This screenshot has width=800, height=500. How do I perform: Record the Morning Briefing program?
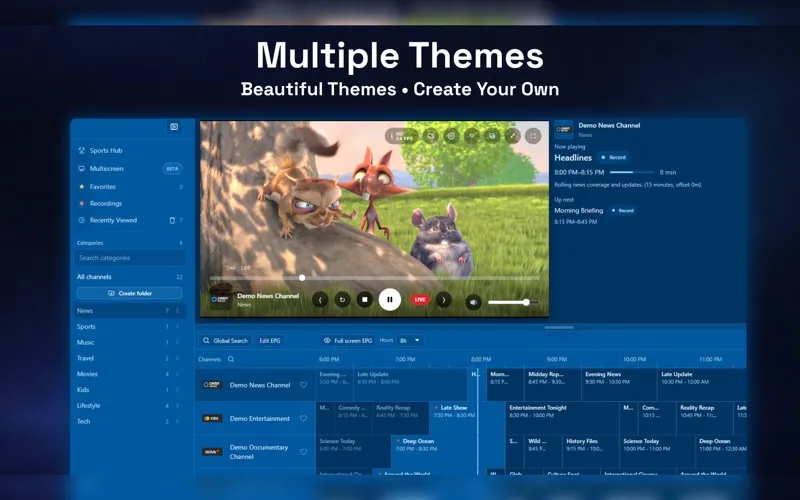point(622,211)
